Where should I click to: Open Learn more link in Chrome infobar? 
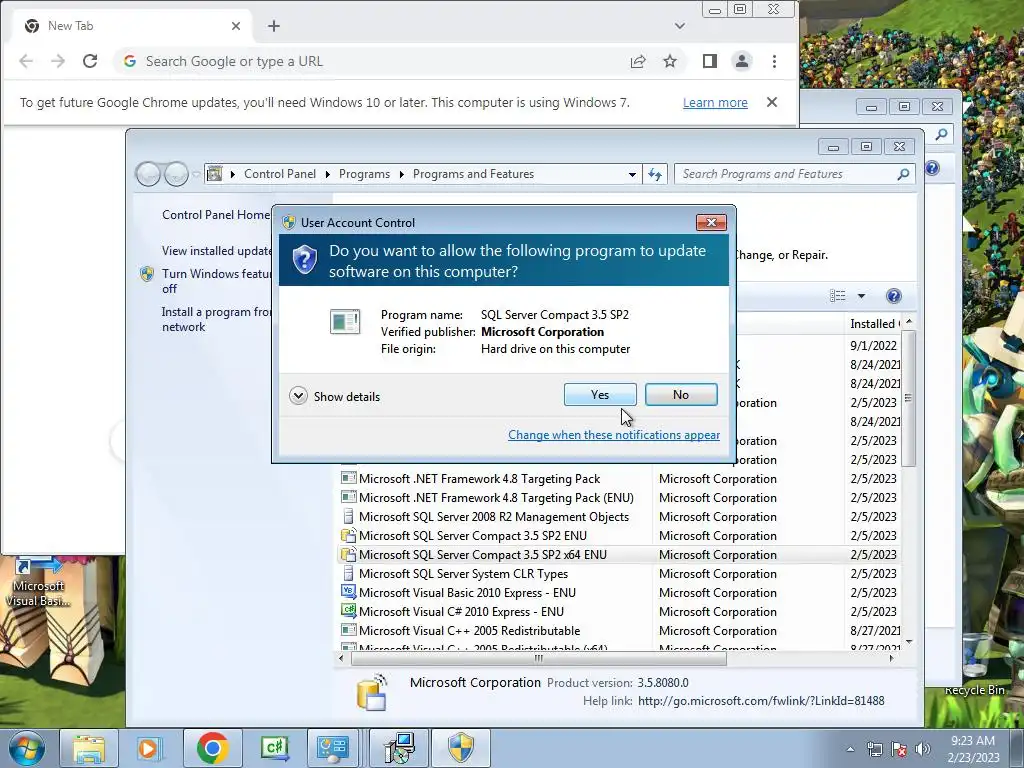pos(715,103)
